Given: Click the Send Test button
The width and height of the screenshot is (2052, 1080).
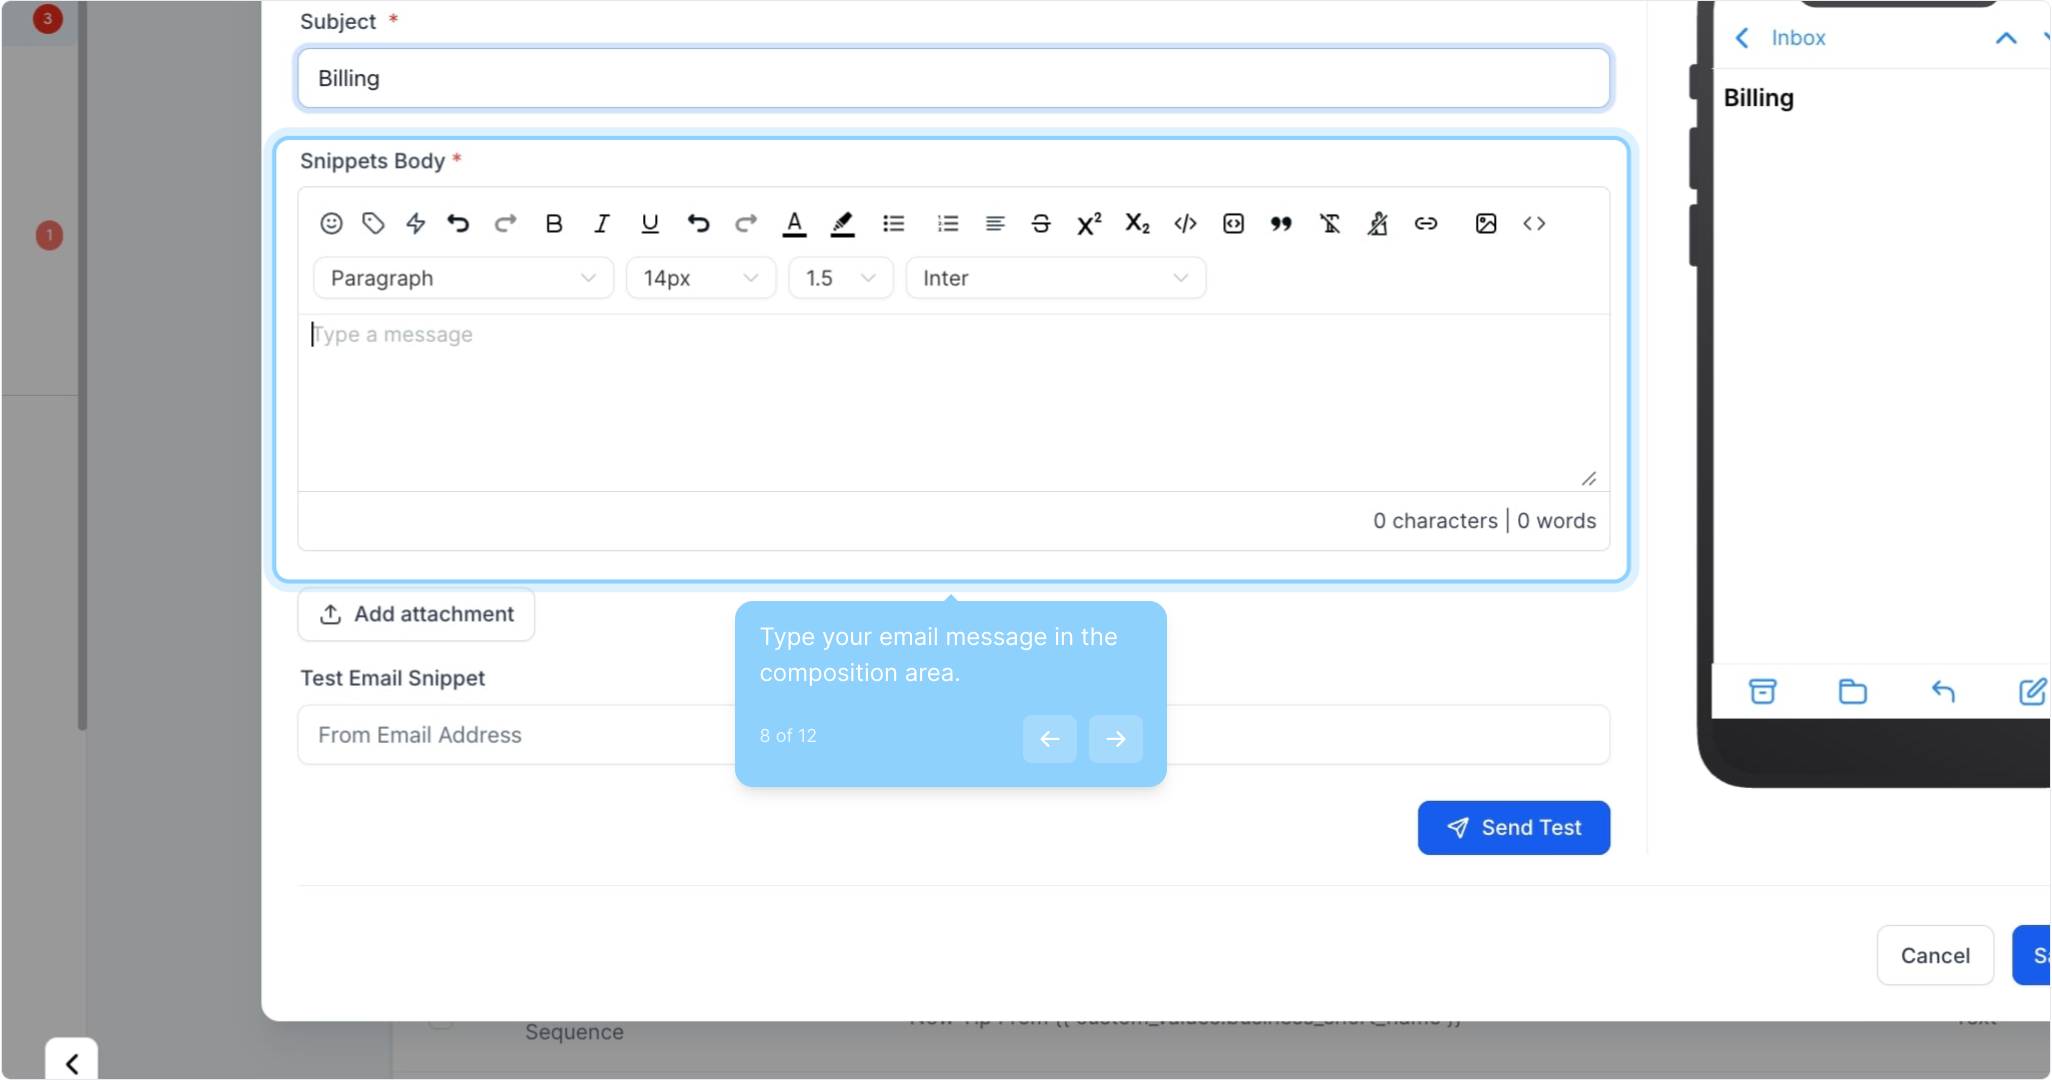Looking at the screenshot, I should click(1513, 828).
